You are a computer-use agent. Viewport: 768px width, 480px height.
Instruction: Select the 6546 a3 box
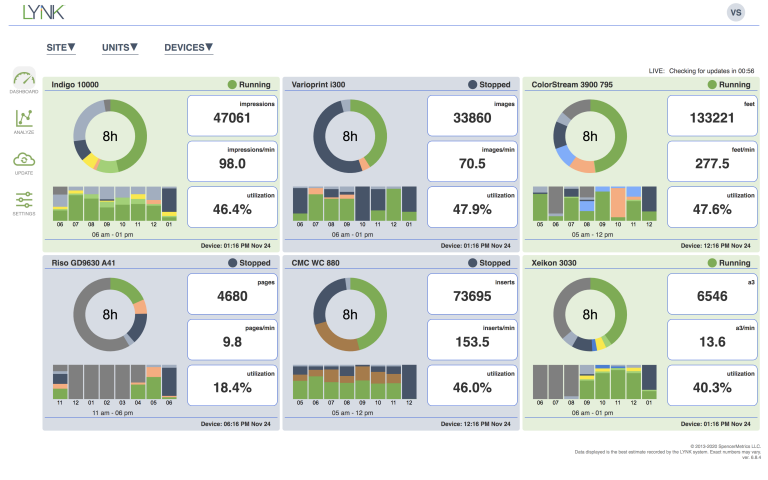click(x=712, y=294)
